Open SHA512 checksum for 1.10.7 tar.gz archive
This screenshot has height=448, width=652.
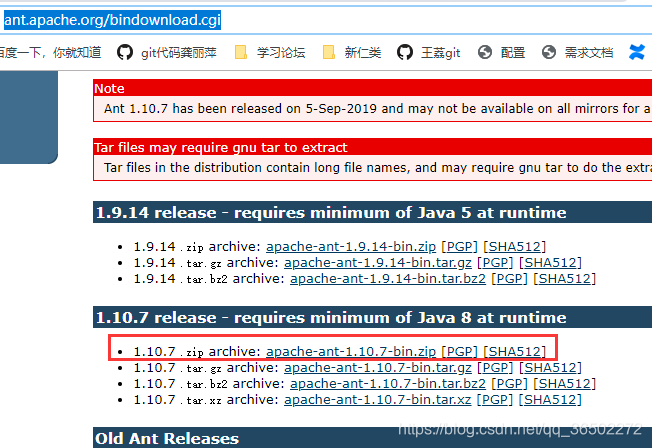550,368
